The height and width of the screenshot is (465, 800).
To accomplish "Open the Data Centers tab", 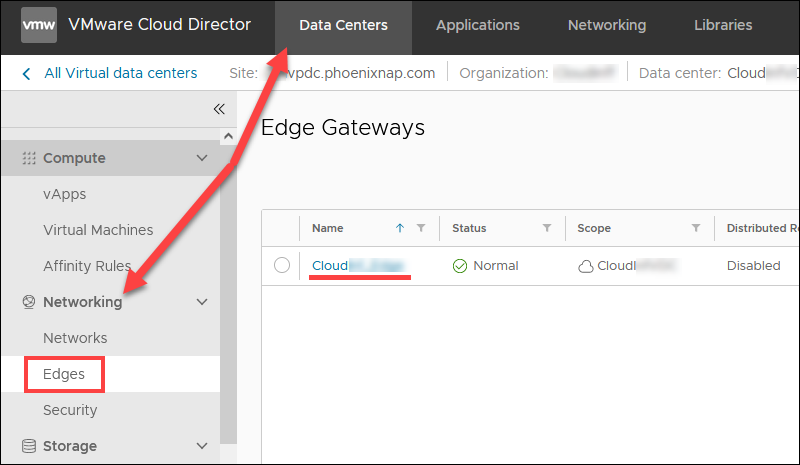I will click(x=343, y=26).
